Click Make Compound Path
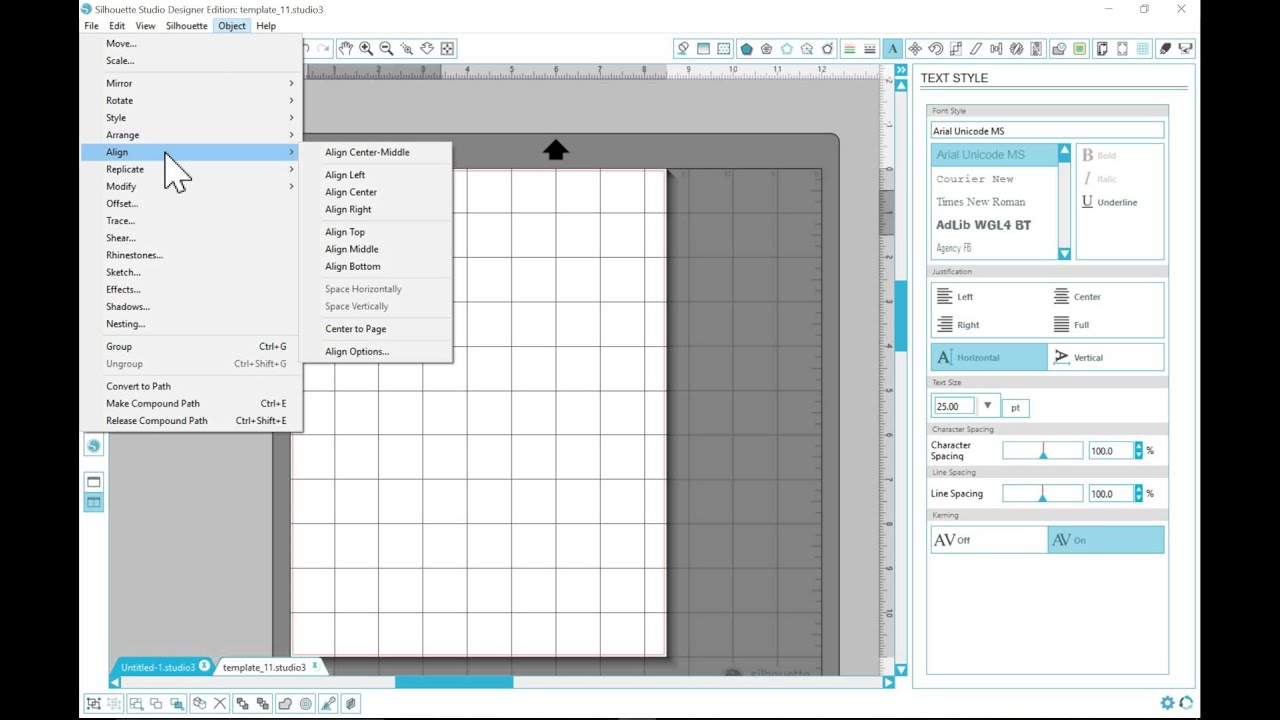The height and width of the screenshot is (720, 1280). coord(153,403)
